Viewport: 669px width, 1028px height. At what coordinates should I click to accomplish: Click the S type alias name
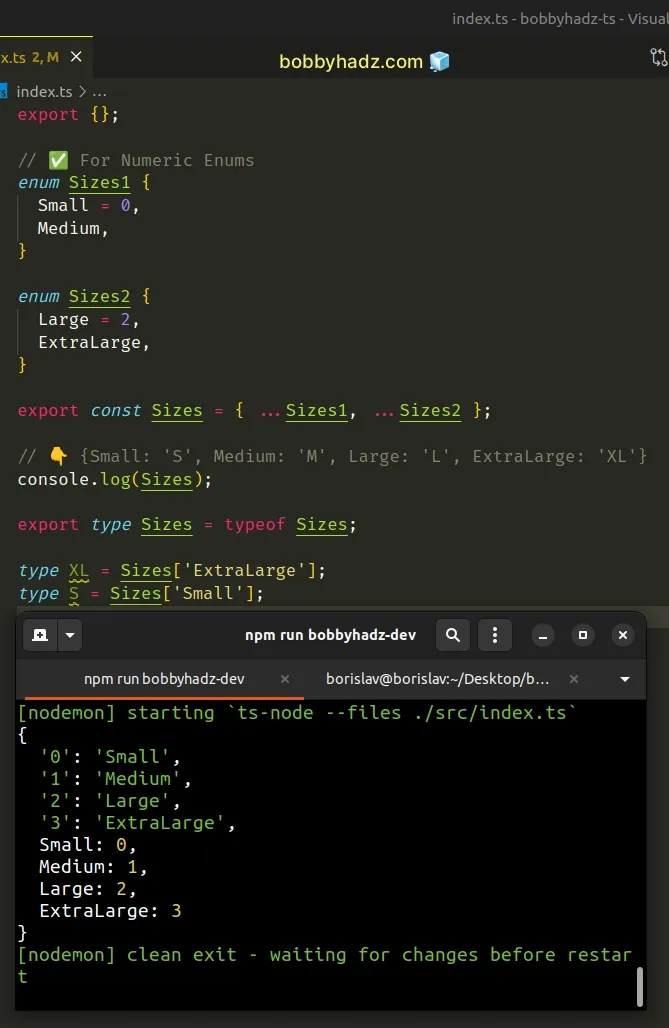click(73, 593)
